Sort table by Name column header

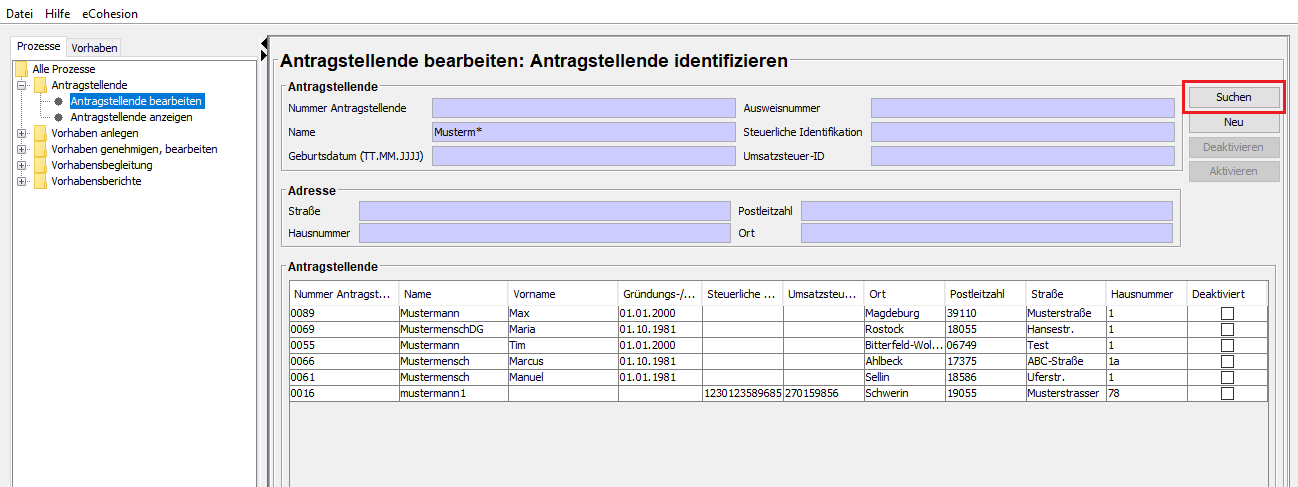pyautogui.click(x=453, y=294)
